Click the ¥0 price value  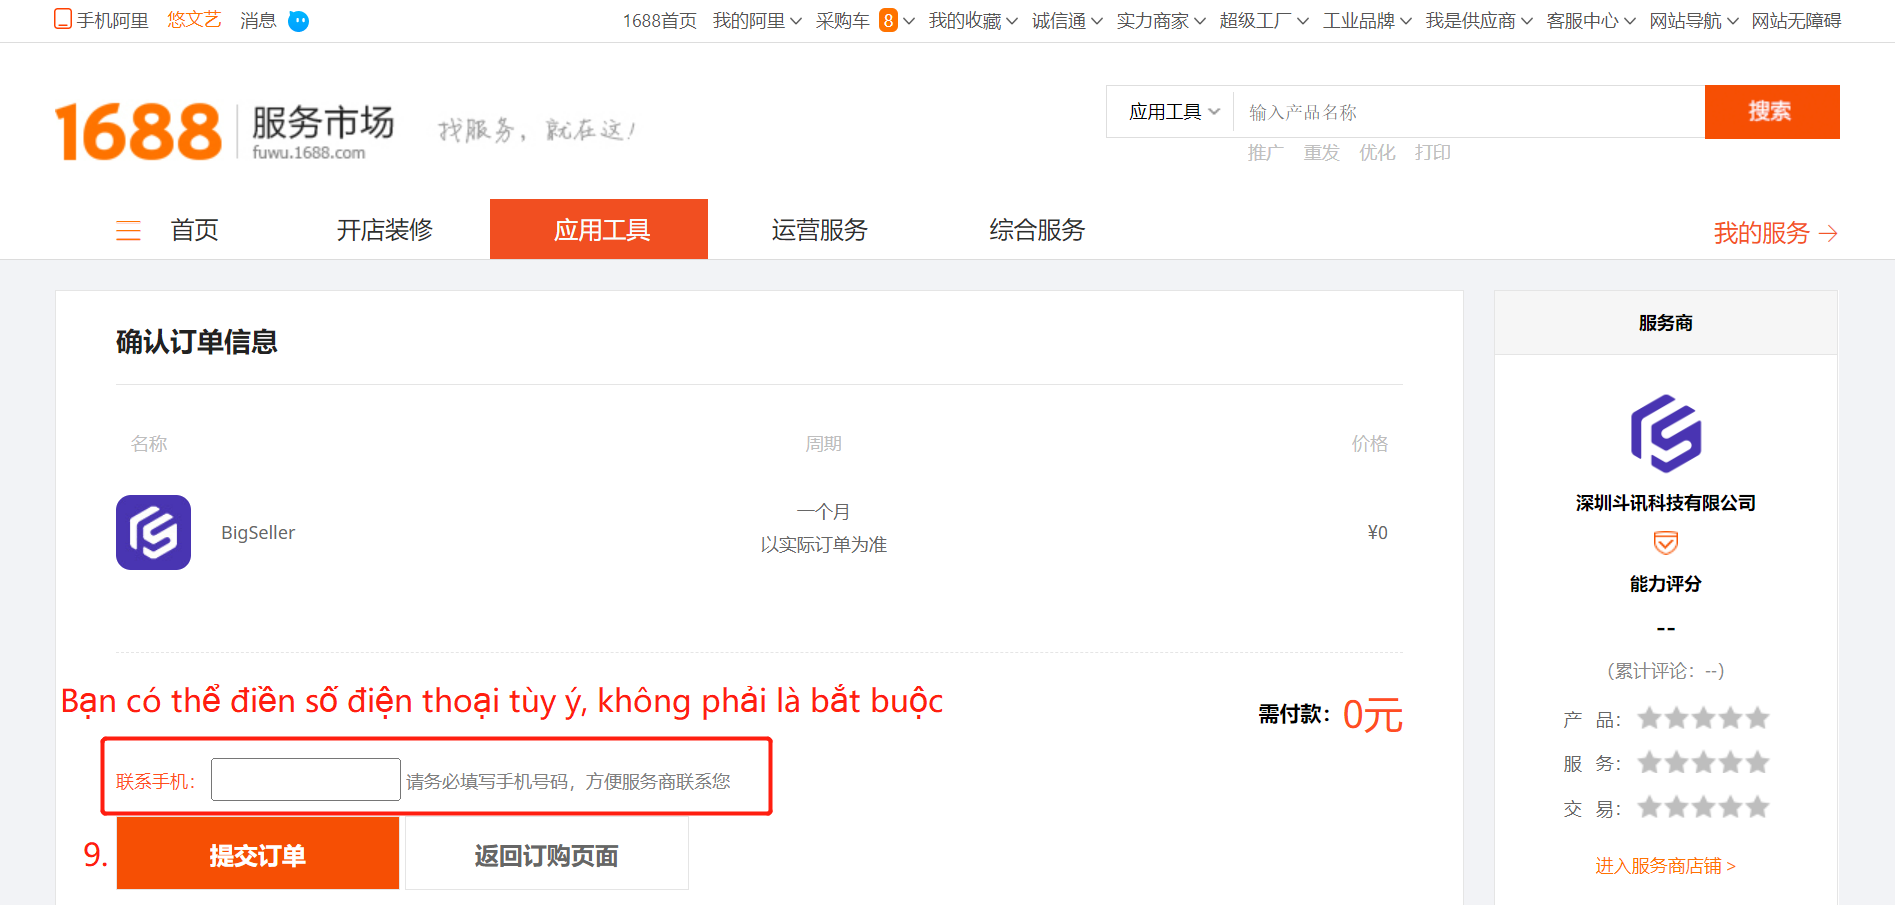pyautogui.click(x=1377, y=533)
